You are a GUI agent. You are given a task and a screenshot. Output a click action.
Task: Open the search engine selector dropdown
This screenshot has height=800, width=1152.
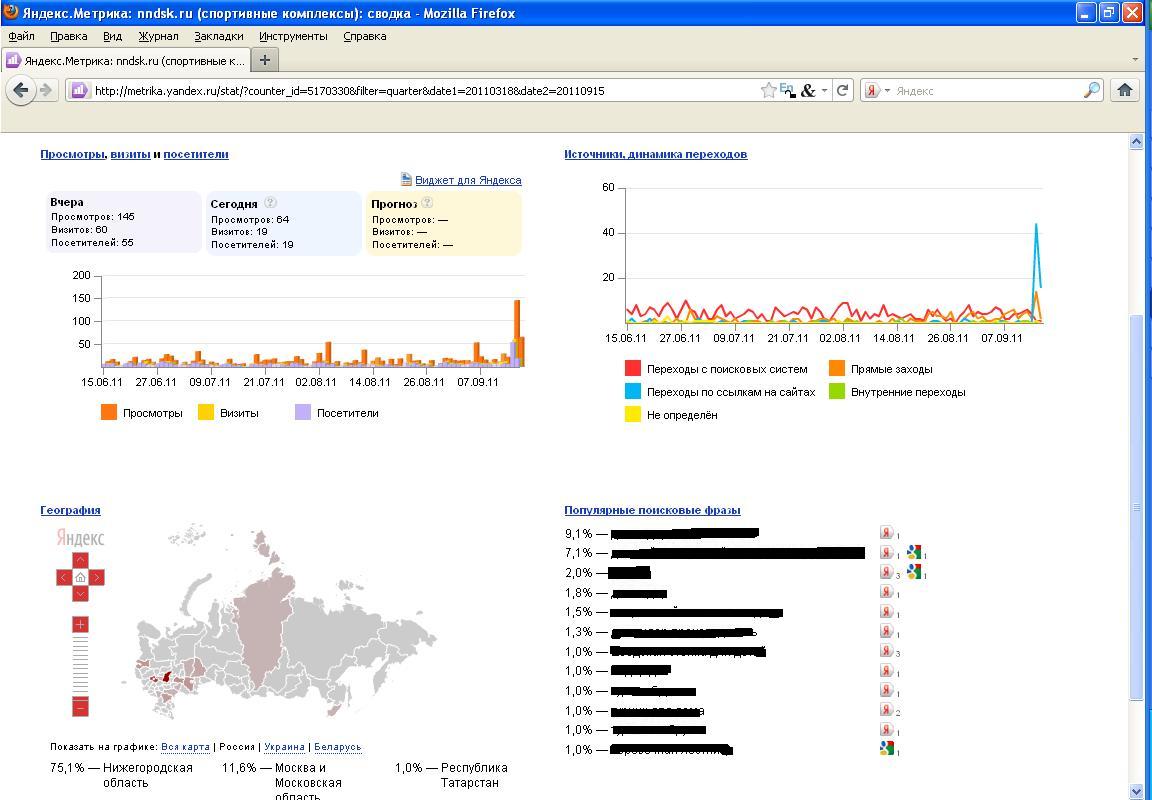(878, 90)
